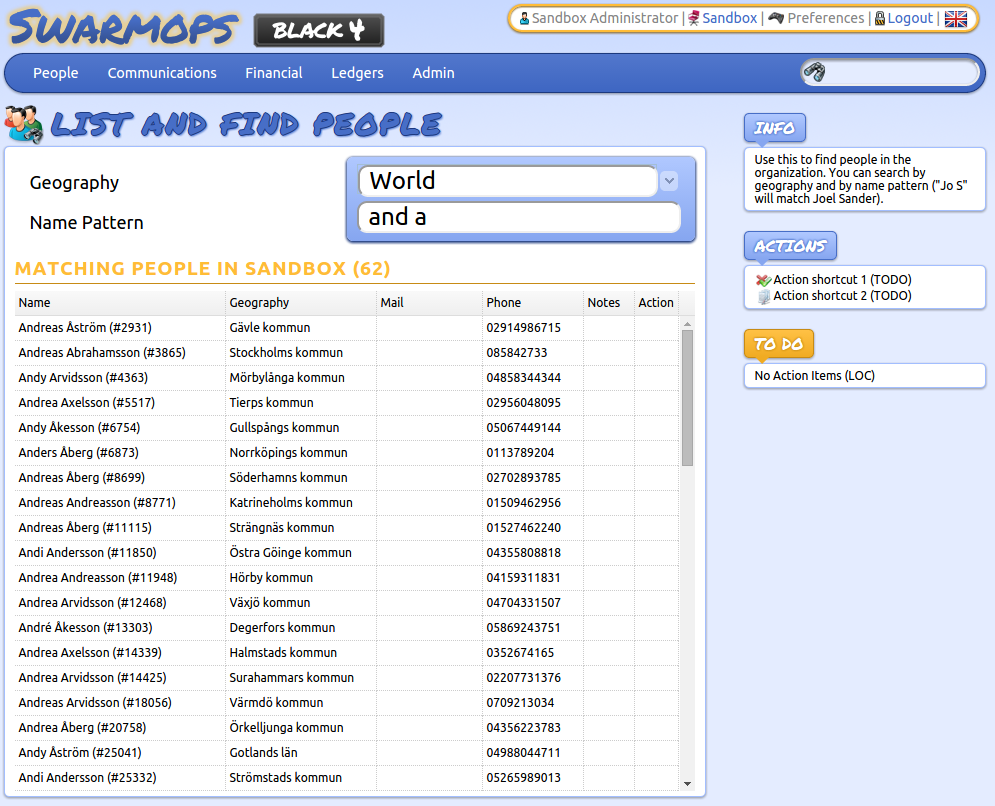Screen dimensions: 995x806
Task: Select Andy Åkesson (#6754)
Action: pyautogui.click(x=79, y=428)
